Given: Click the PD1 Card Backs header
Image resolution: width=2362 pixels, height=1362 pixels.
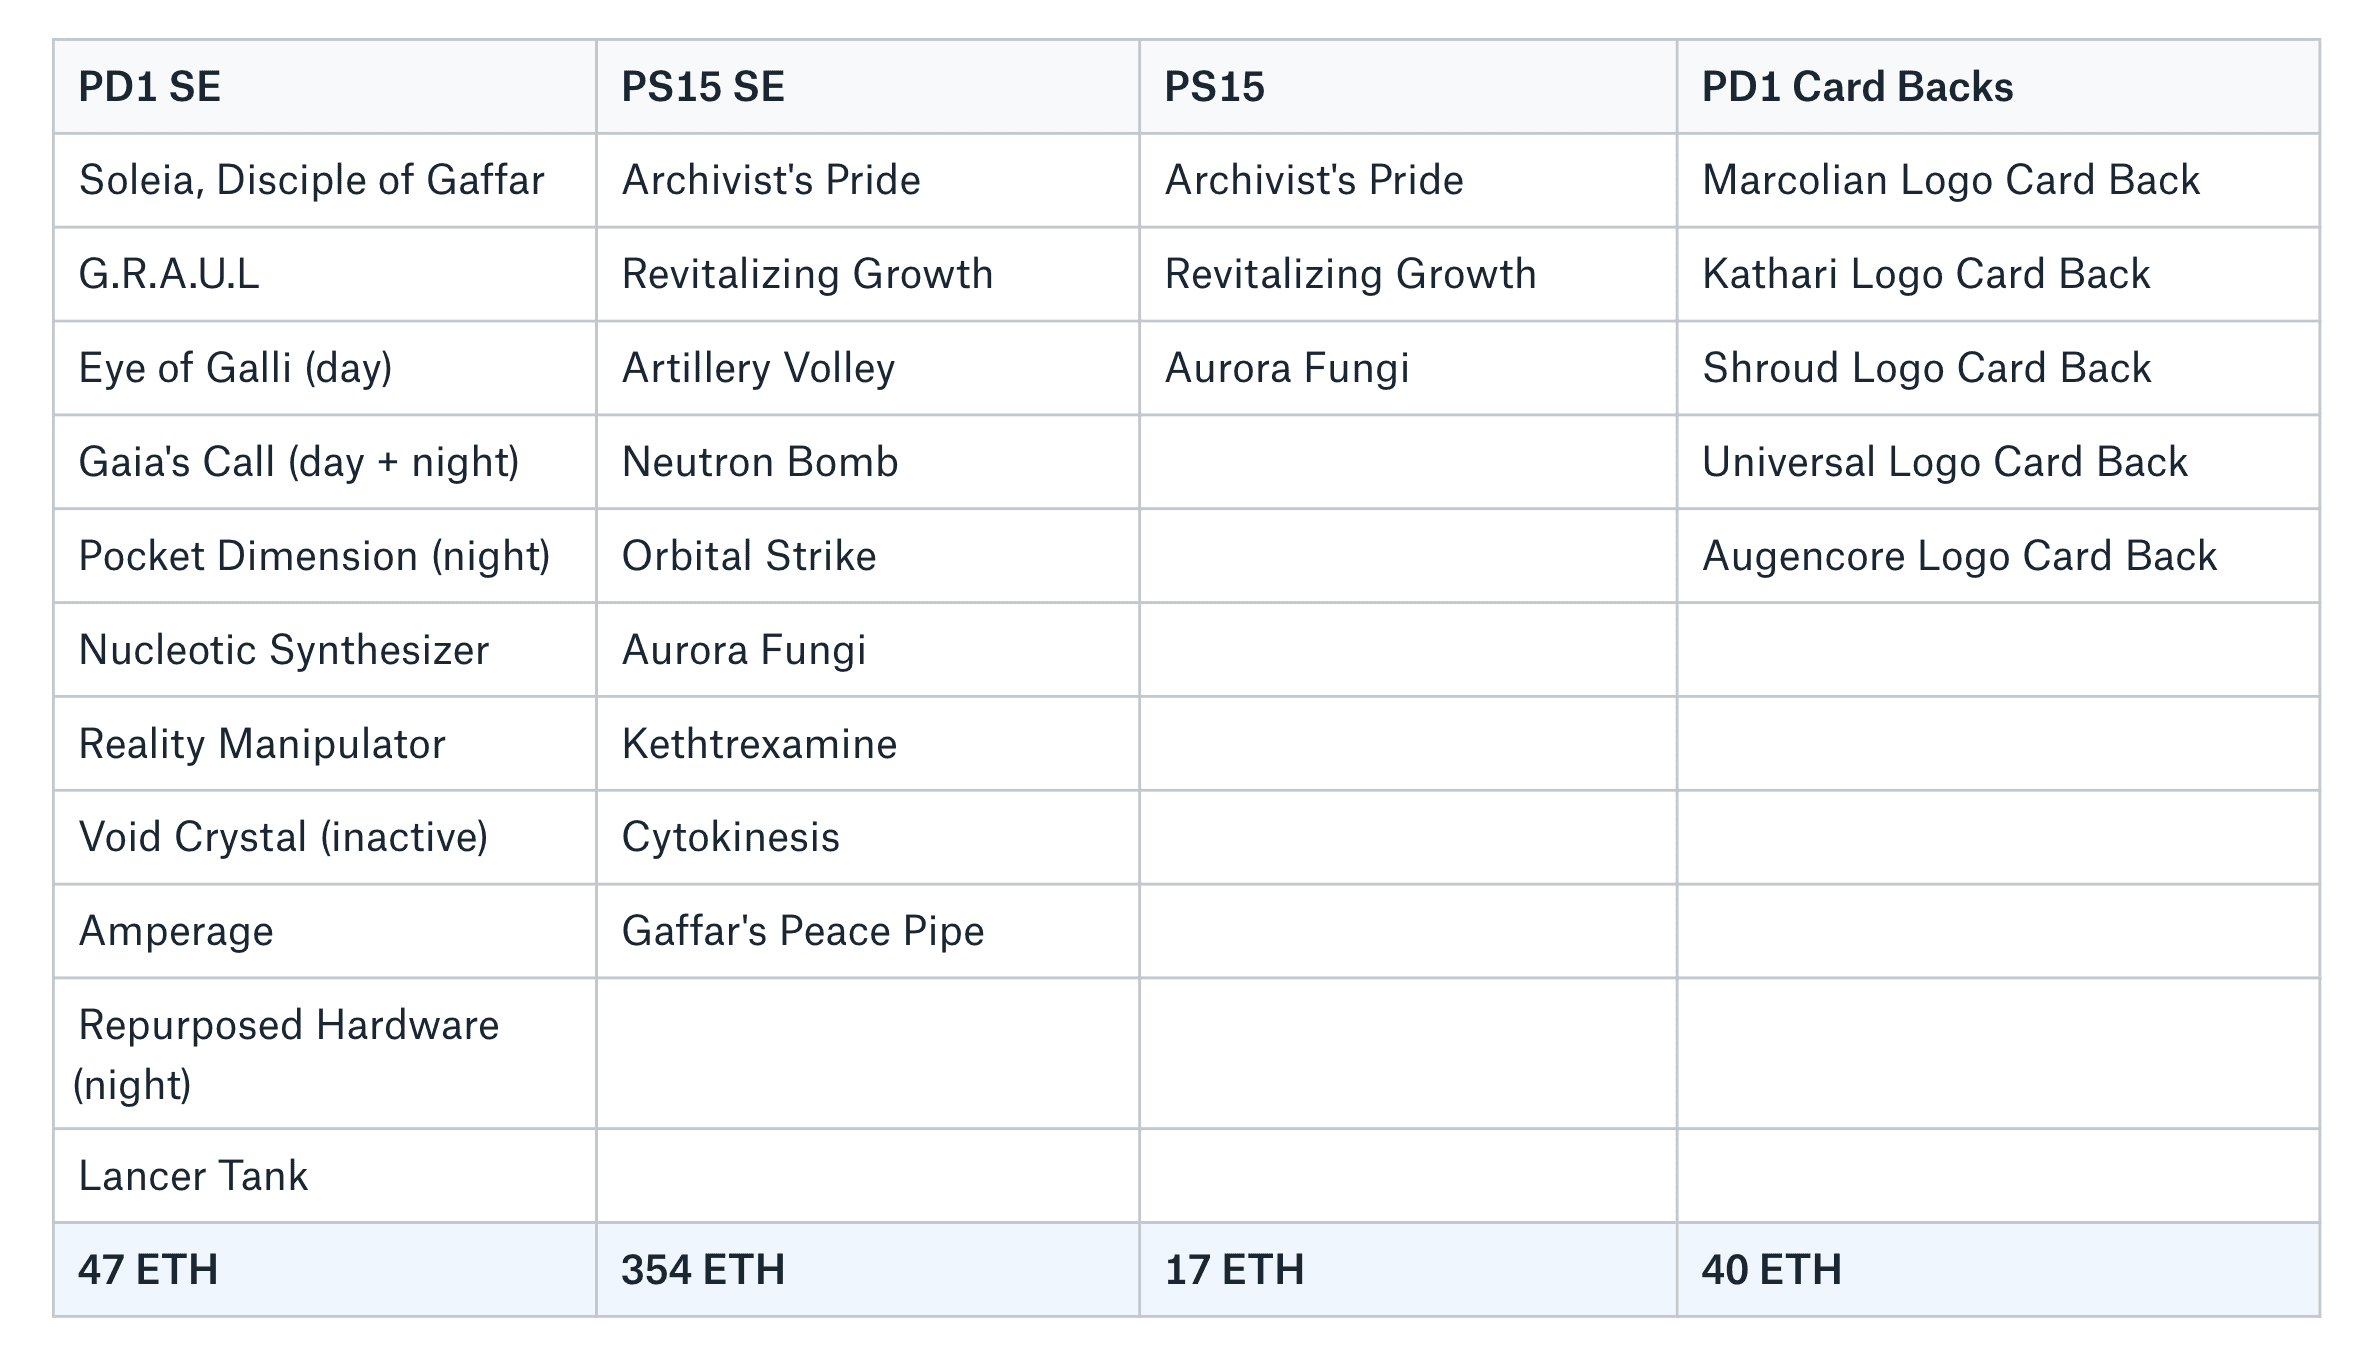Looking at the screenshot, I should click(x=1998, y=87).
